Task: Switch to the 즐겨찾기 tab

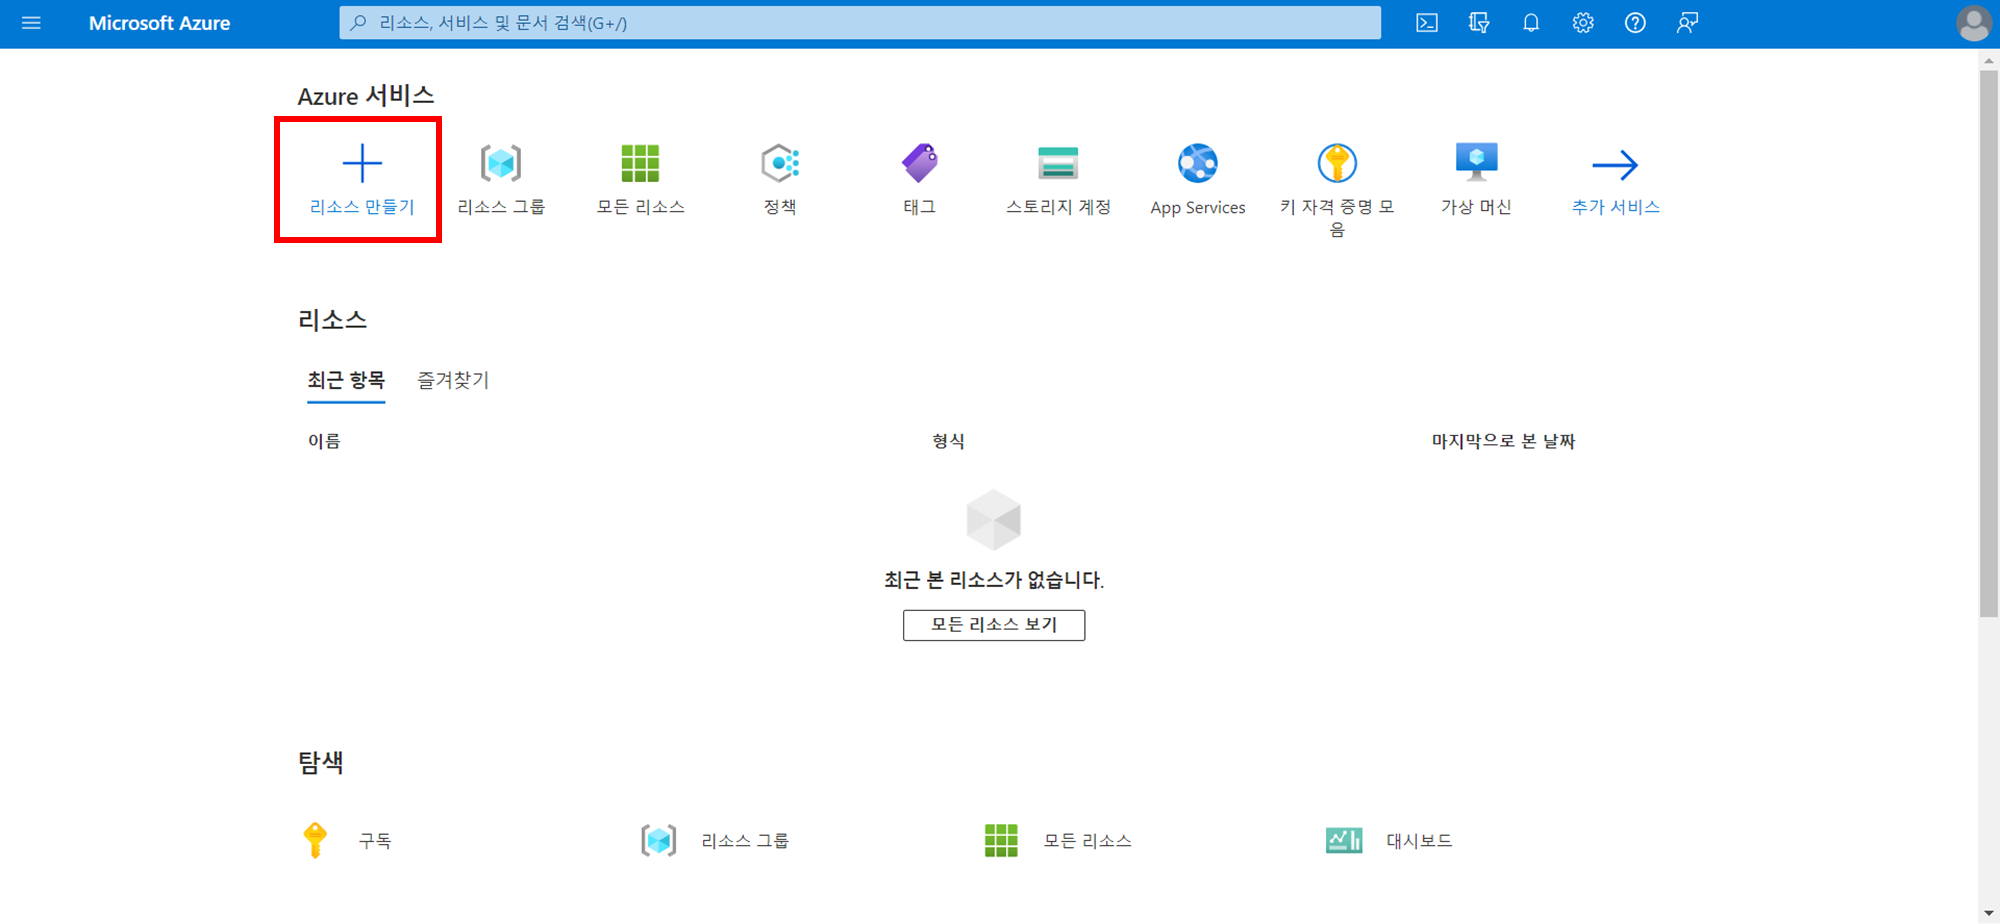Action: 453,380
